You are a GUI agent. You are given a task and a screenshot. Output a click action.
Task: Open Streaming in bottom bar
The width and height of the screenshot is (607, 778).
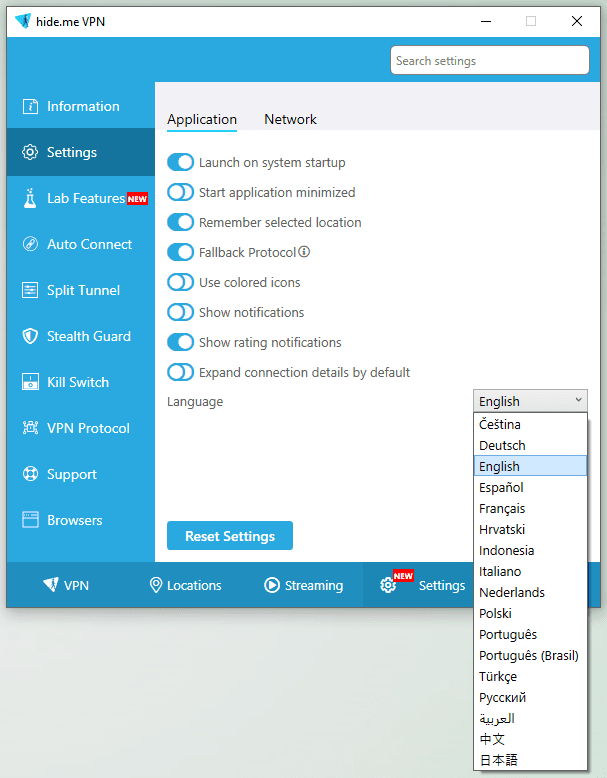point(303,585)
